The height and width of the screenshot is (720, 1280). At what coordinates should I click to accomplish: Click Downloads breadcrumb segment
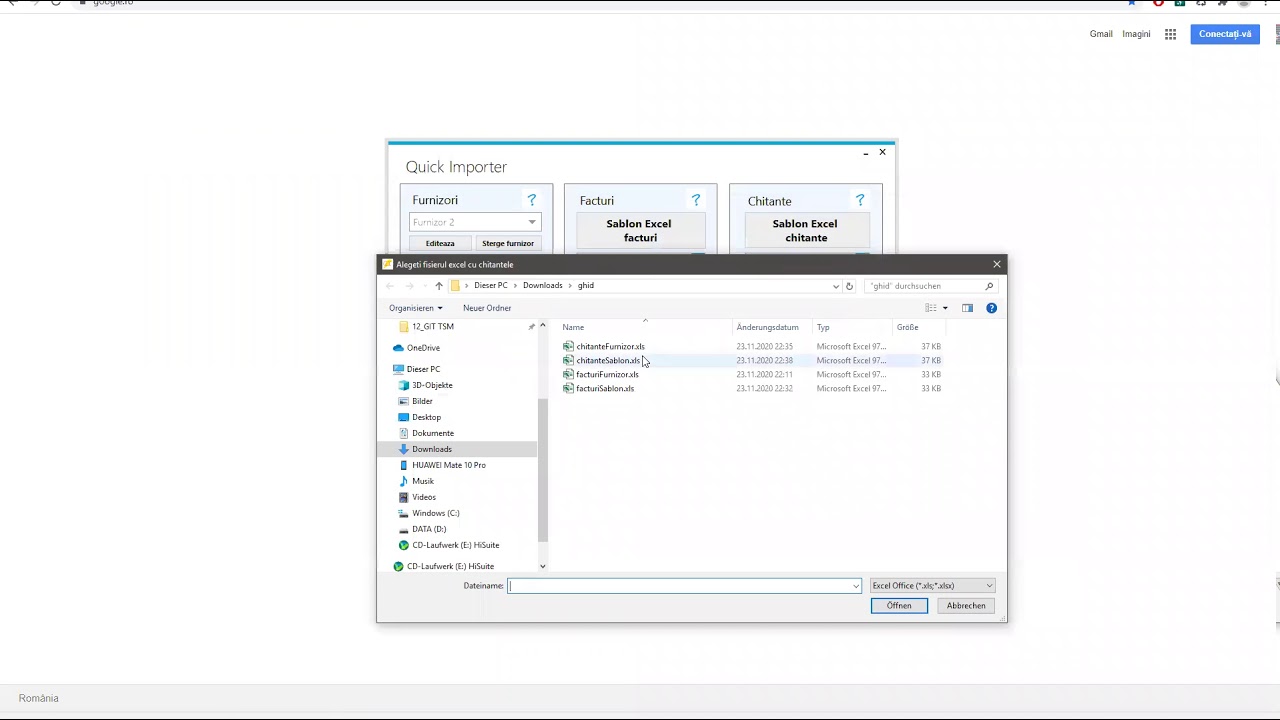tap(542, 286)
